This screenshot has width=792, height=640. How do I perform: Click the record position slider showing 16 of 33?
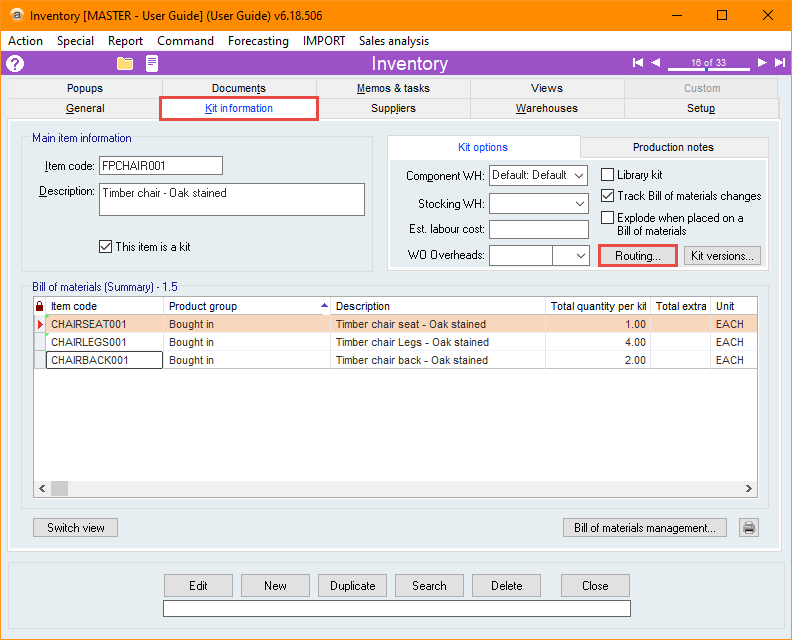point(708,64)
